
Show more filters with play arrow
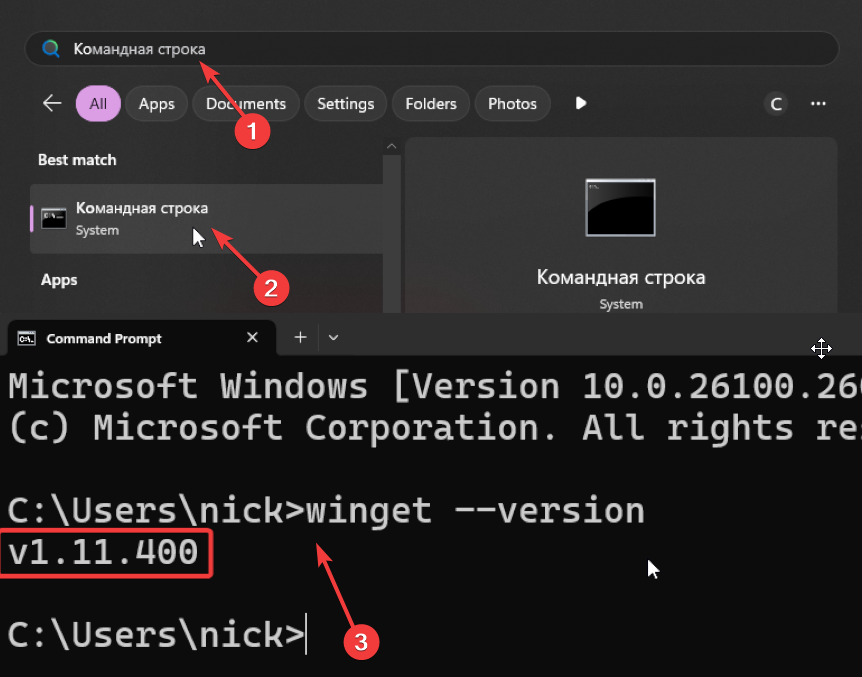pos(581,103)
